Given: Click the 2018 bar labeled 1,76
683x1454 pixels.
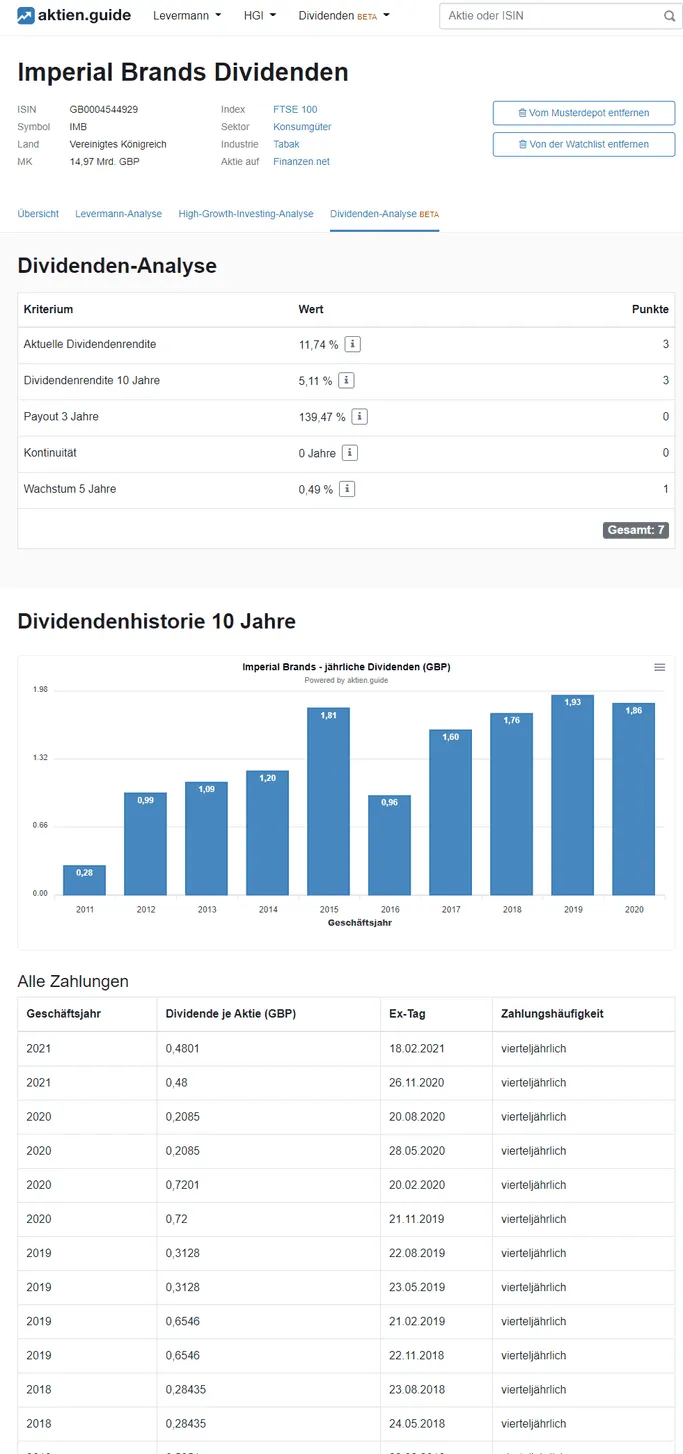Looking at the screenshot, I should [x=511, y=804].
